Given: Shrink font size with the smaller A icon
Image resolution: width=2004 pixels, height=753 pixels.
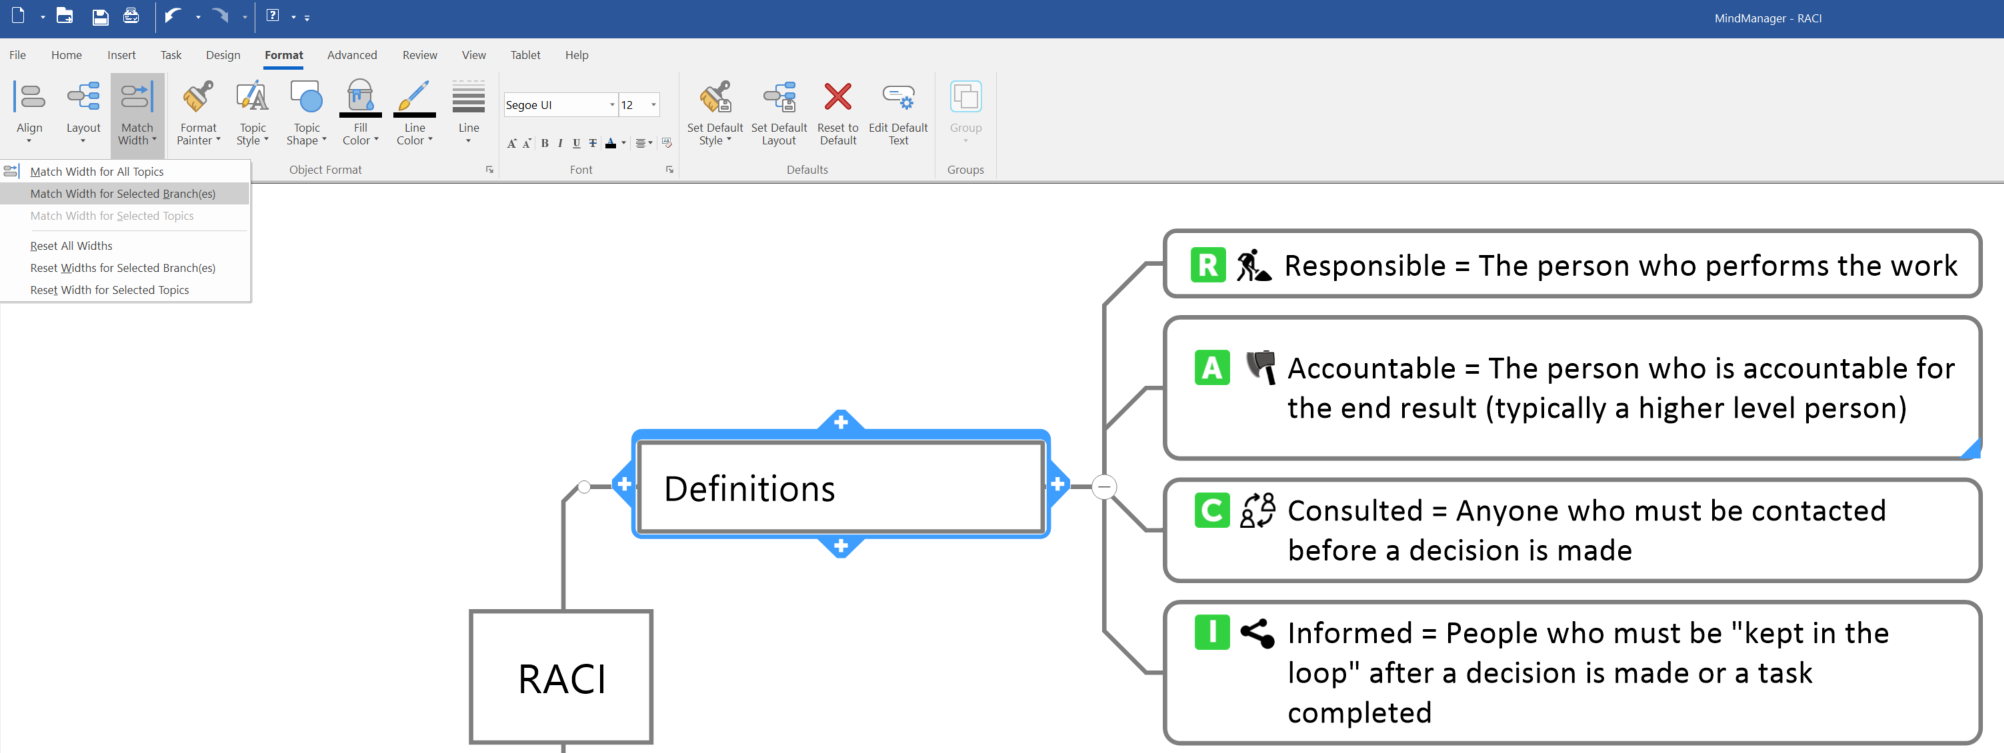Looking at the screenshot, I should click(527, 143).
